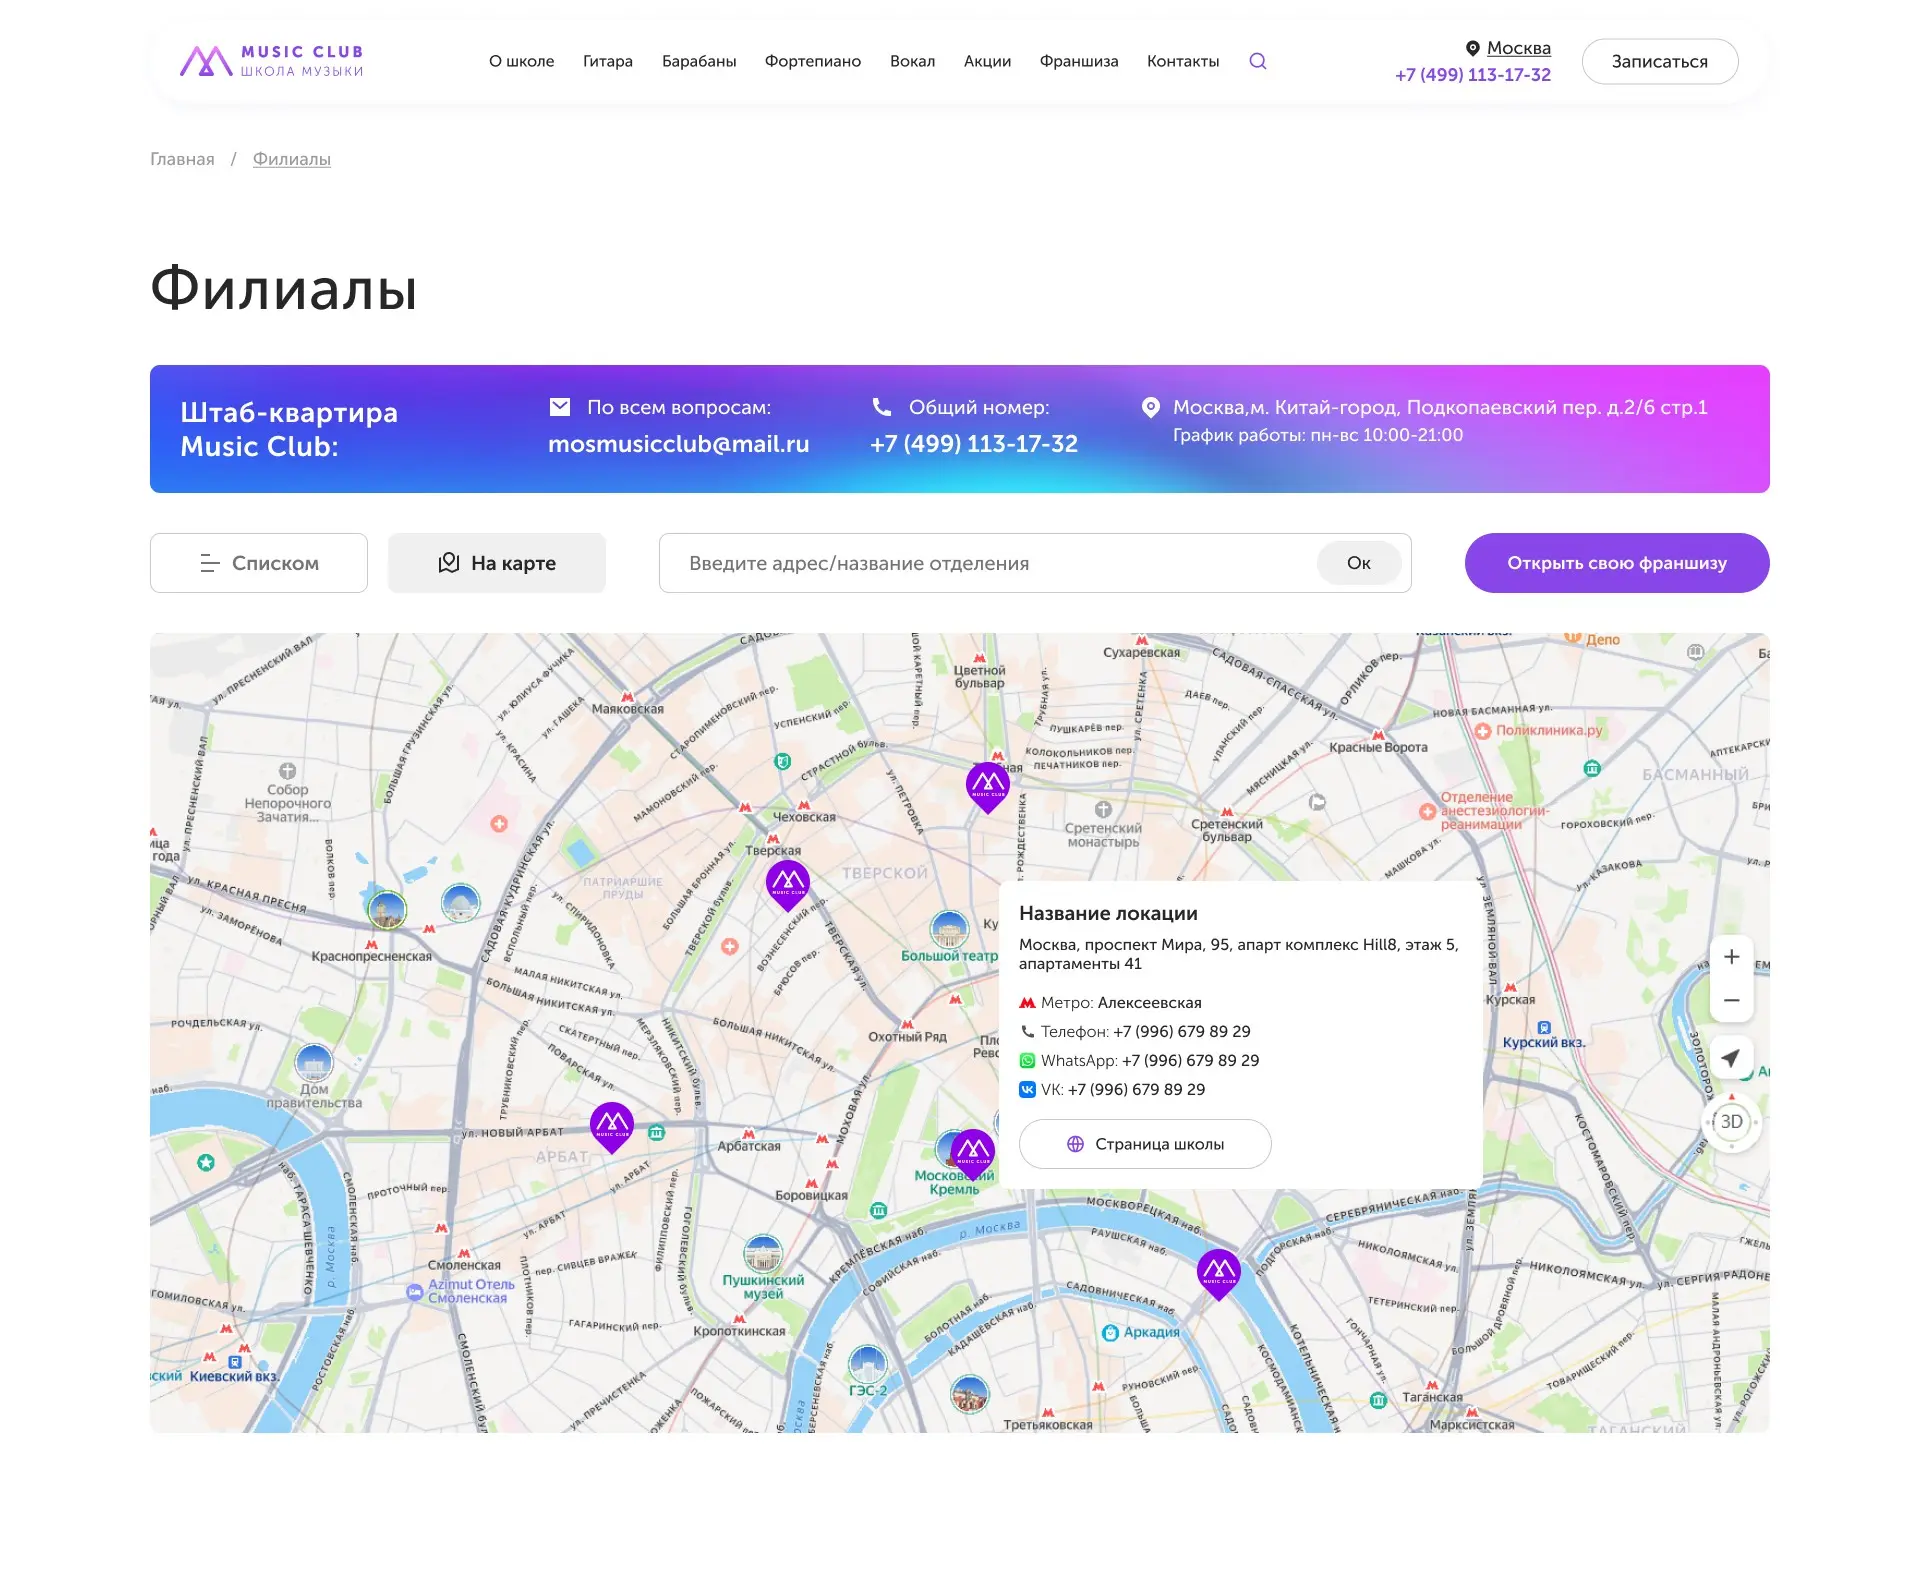This screenshot has width=1920, height=1579.
Task: Select Music Club marker on Раушская наб.
Action: pyautogui.click(x=1219, y=1274)
